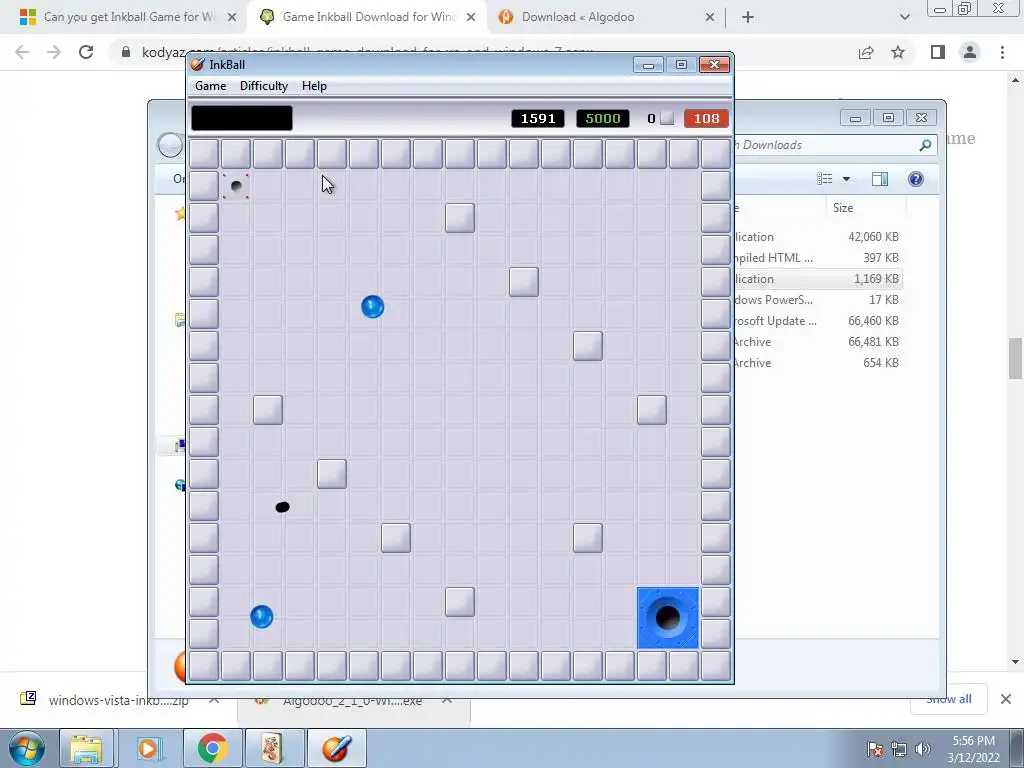Toggle the Chrome side panel
Screen dimensions: 1024x768
click(938, 52)
